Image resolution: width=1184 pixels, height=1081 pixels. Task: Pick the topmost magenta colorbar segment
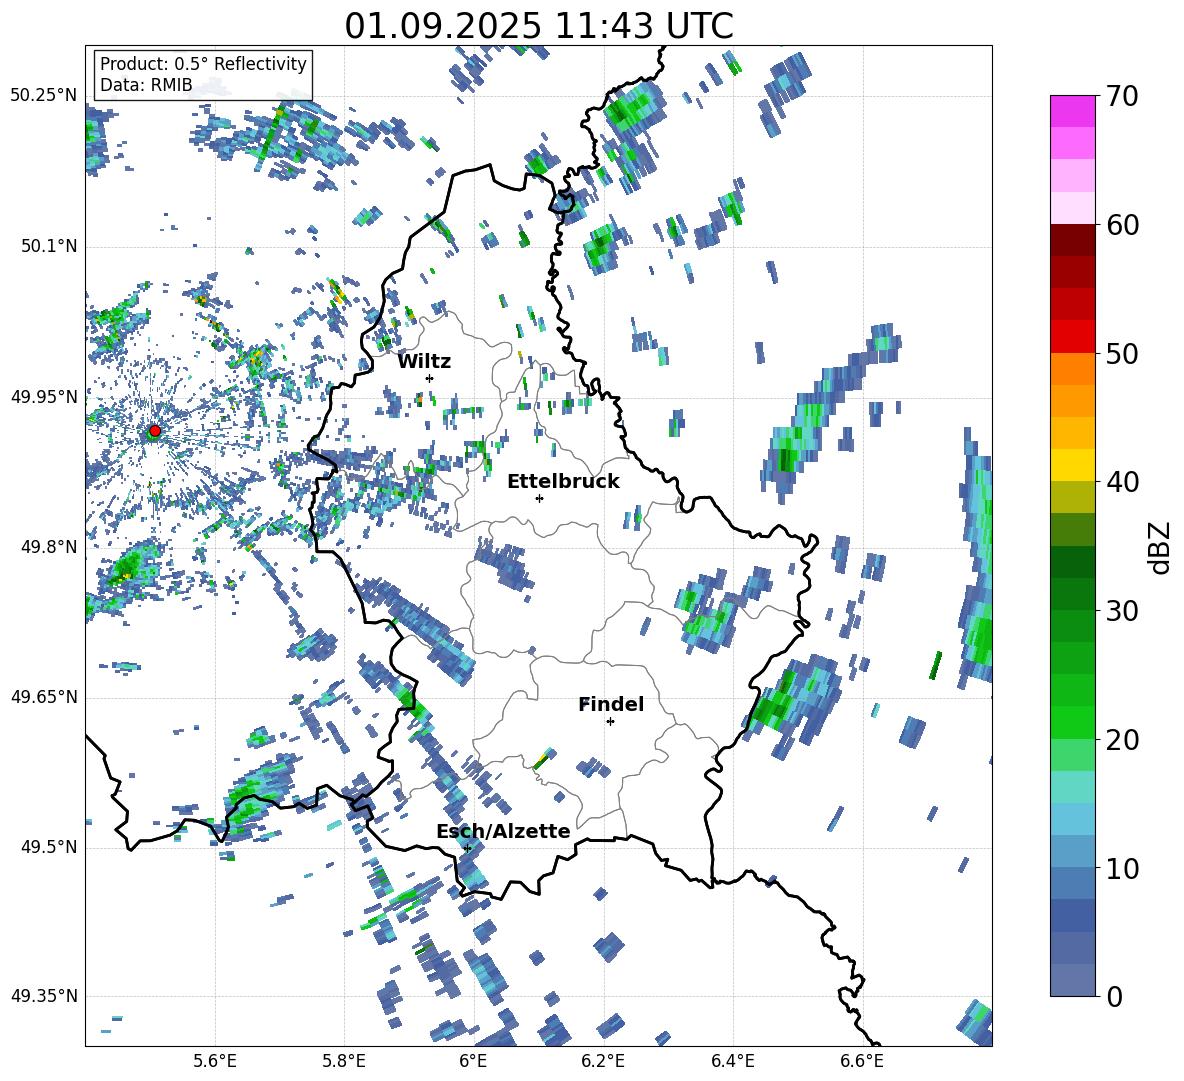[x=1072, y=111]
